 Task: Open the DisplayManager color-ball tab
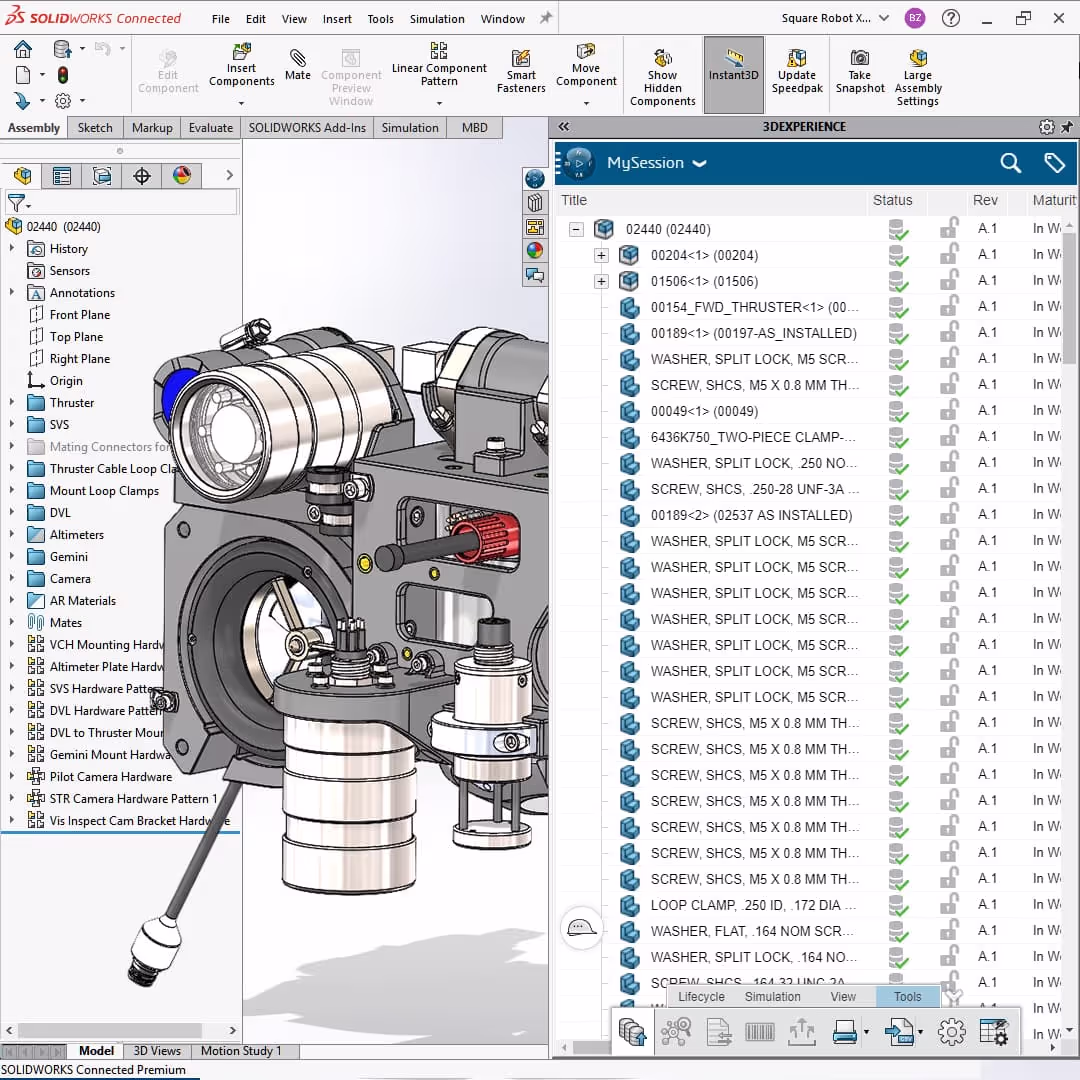[x=182, y=176]
